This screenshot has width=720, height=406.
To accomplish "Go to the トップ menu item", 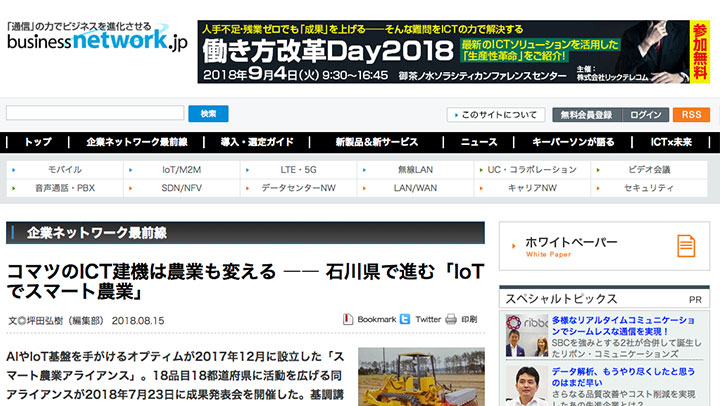I will click(x=38, y=142).
